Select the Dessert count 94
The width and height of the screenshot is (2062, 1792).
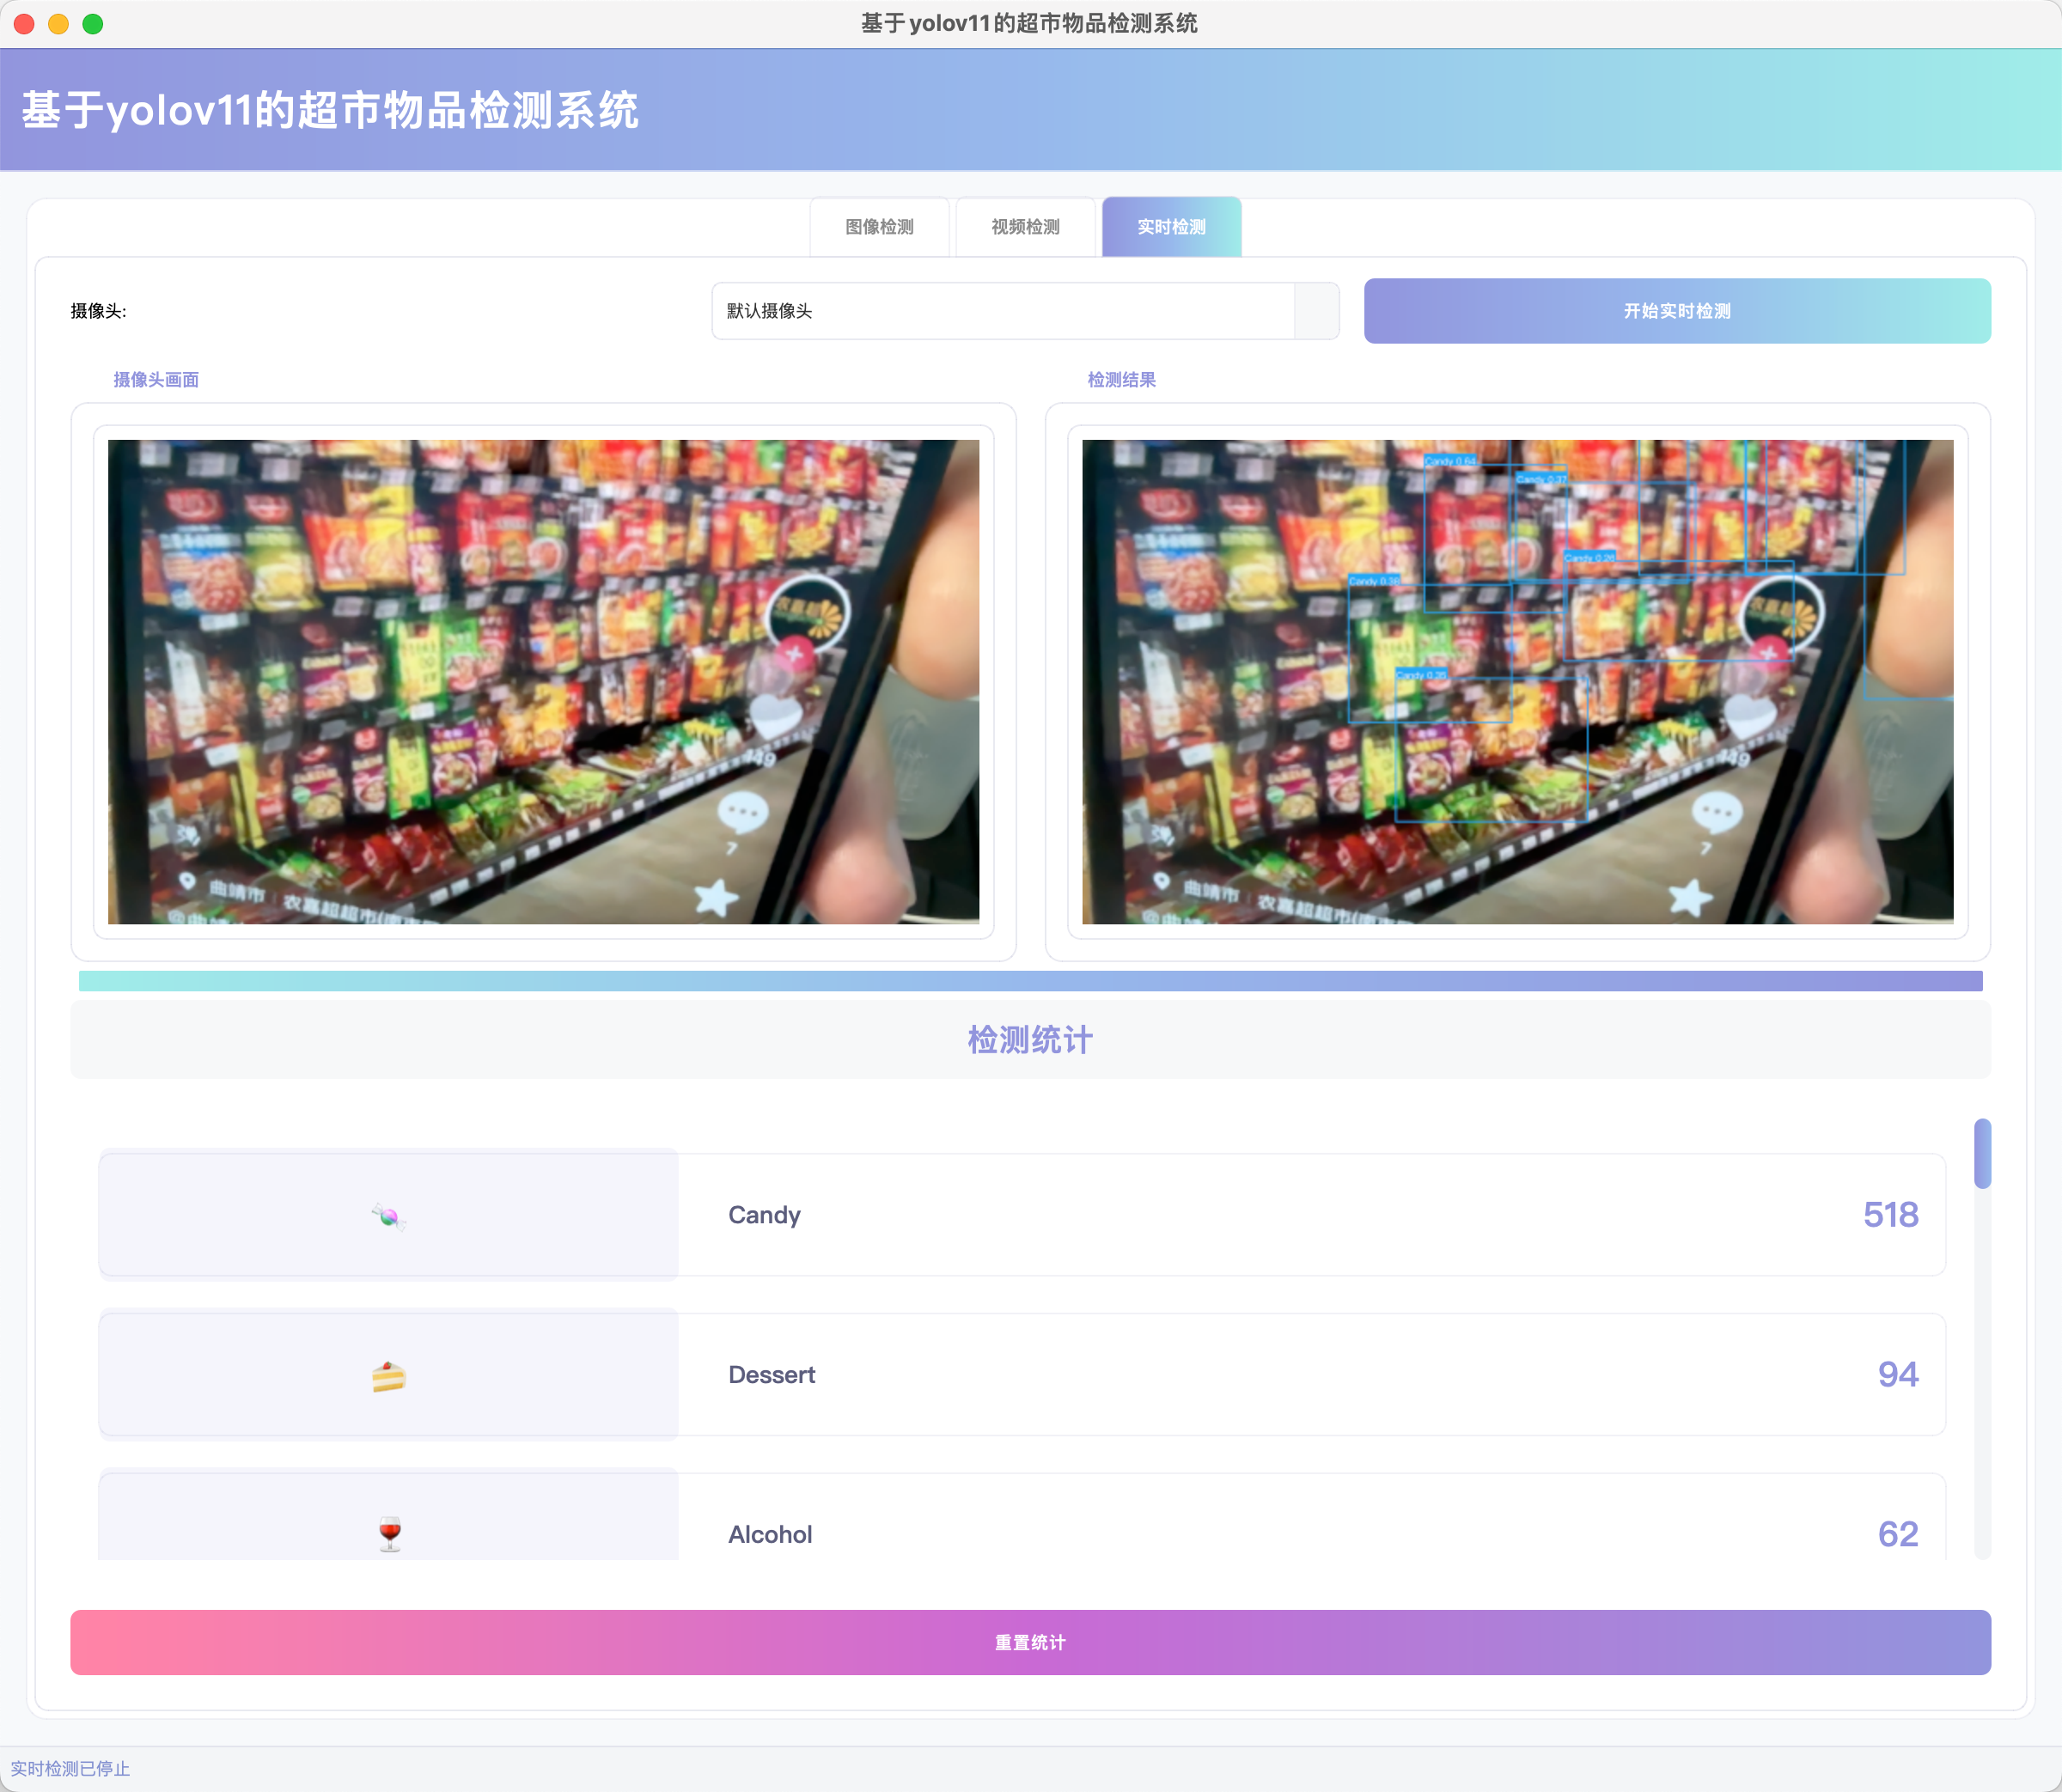click(1897, 1374)
